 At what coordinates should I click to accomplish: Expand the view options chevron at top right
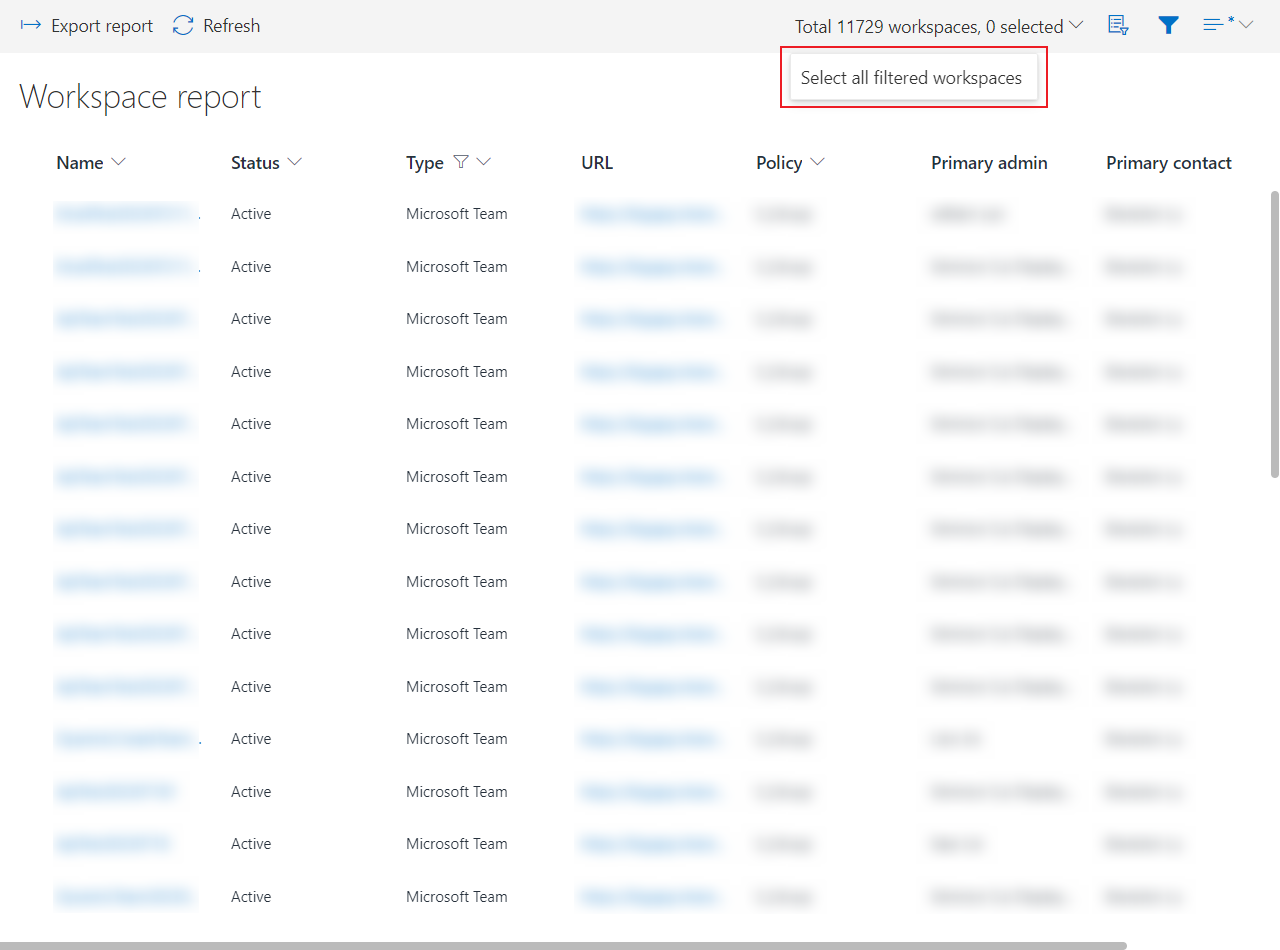click(1245, 25)
